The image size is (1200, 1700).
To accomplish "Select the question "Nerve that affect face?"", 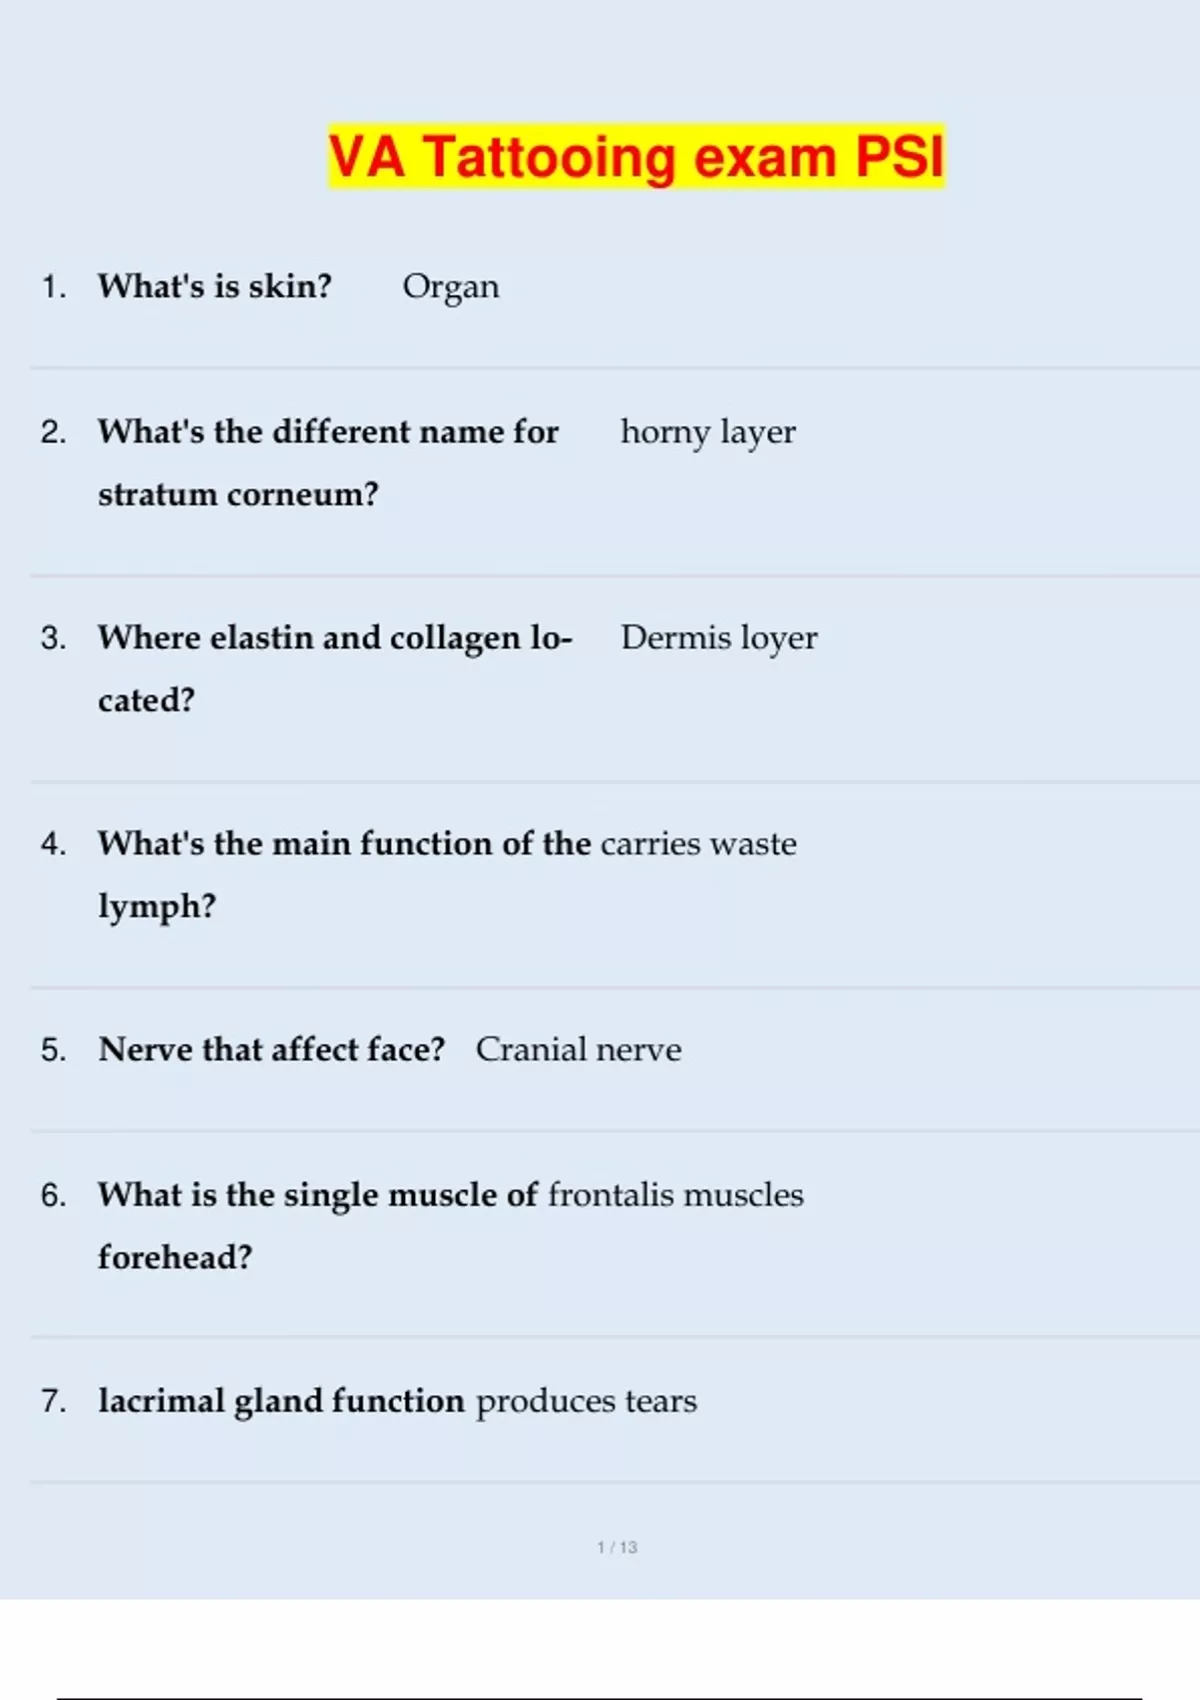I will click(x=271, y=1050).
